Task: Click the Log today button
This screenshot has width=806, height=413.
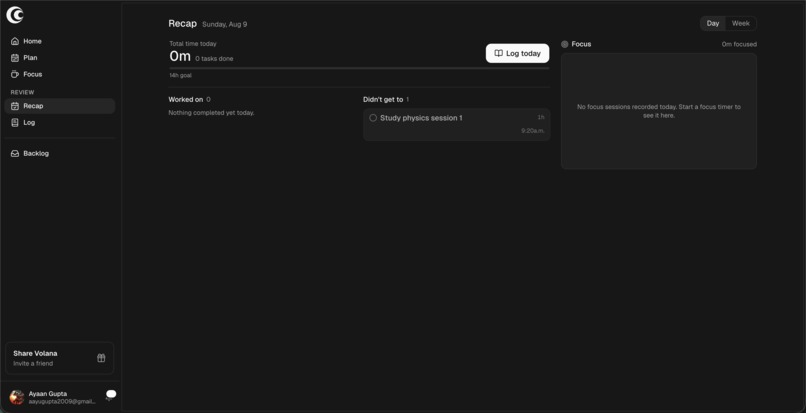Action: [517, 53]
